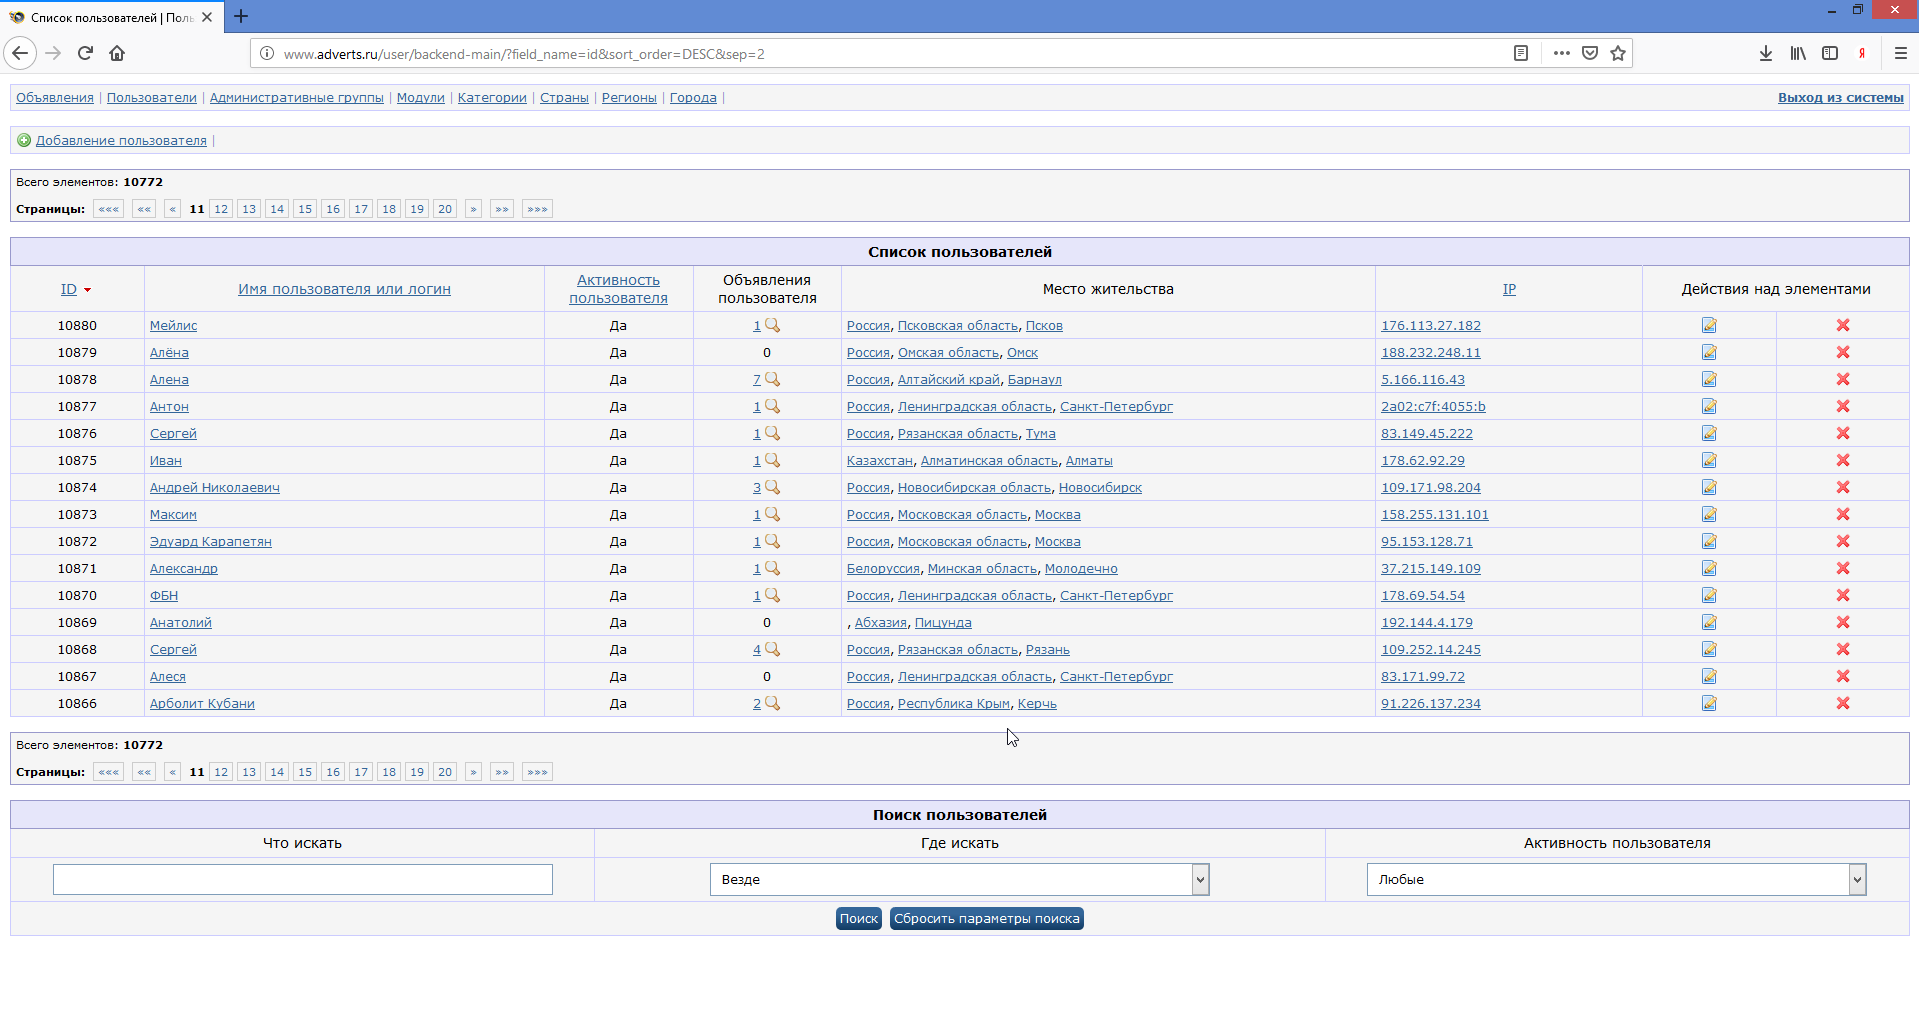Open the Firefox hamburger menu
Image resolution: width=1919 pixels, height=1036 pixels.
pos(1900,53)
